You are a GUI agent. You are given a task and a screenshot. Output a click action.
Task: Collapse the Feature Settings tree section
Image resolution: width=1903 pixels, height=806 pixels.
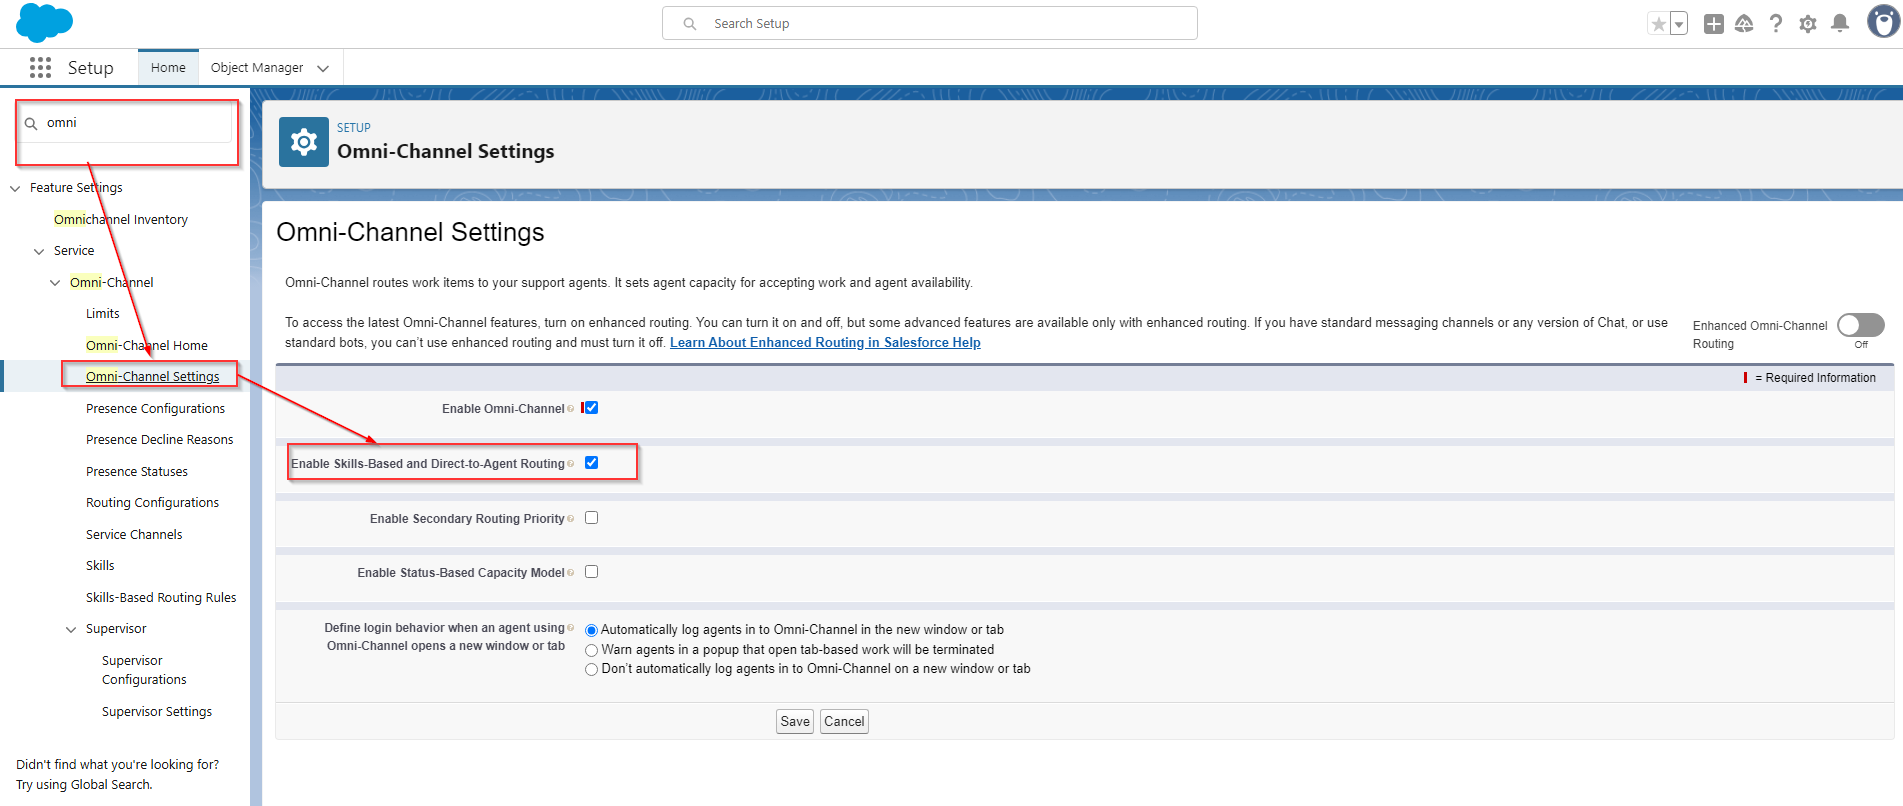15,188
